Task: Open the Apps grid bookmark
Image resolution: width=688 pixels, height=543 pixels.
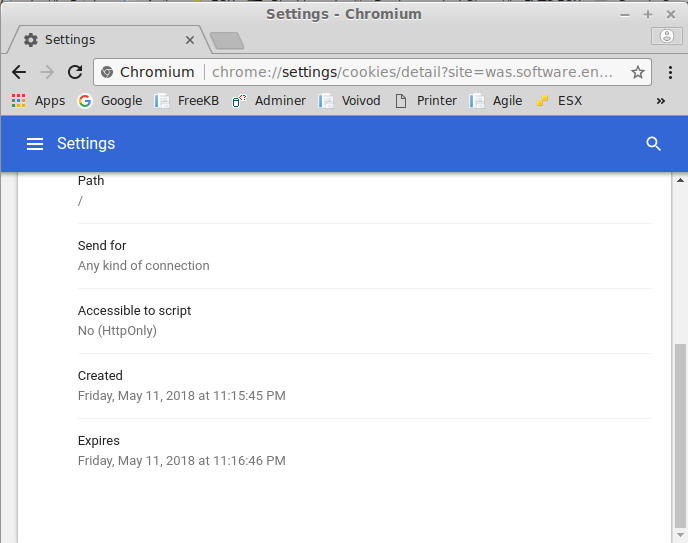Action: (38, 101)
